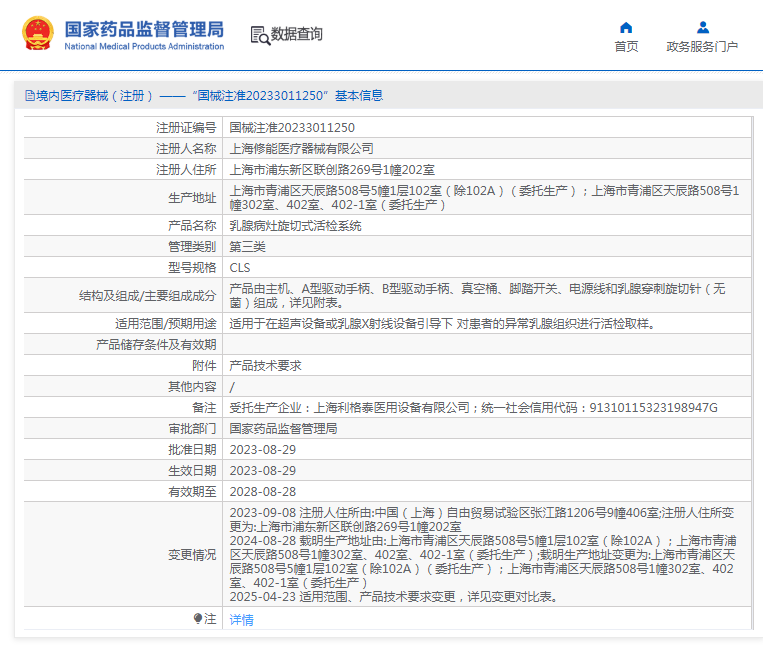The image size is (763, 645).
Task: Click the national emblem logo
Action: [38, 34]
